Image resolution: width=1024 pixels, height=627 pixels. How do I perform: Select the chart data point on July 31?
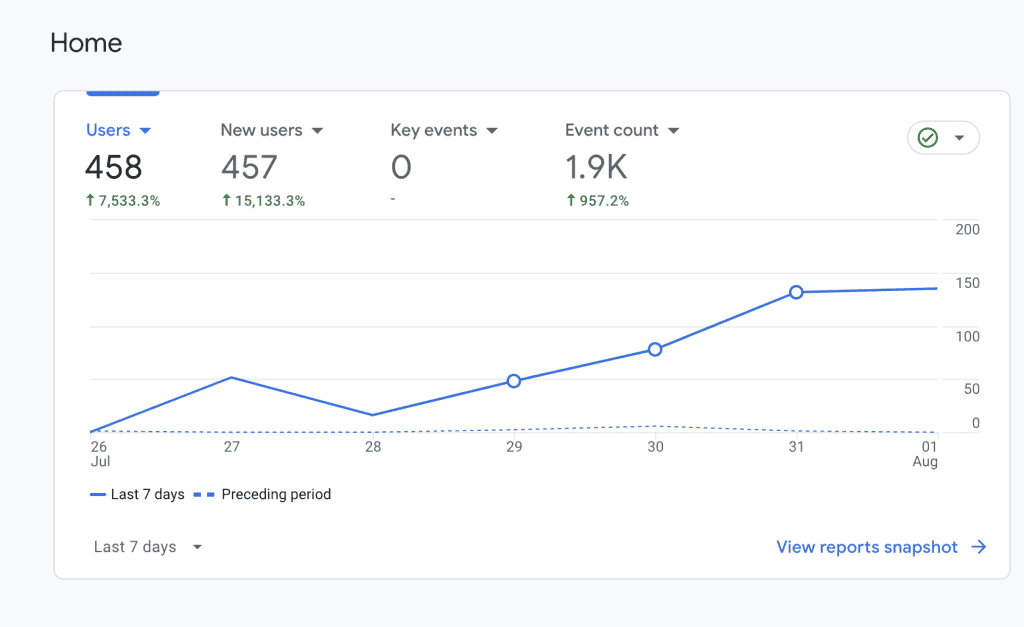click(x=796, y=292)
